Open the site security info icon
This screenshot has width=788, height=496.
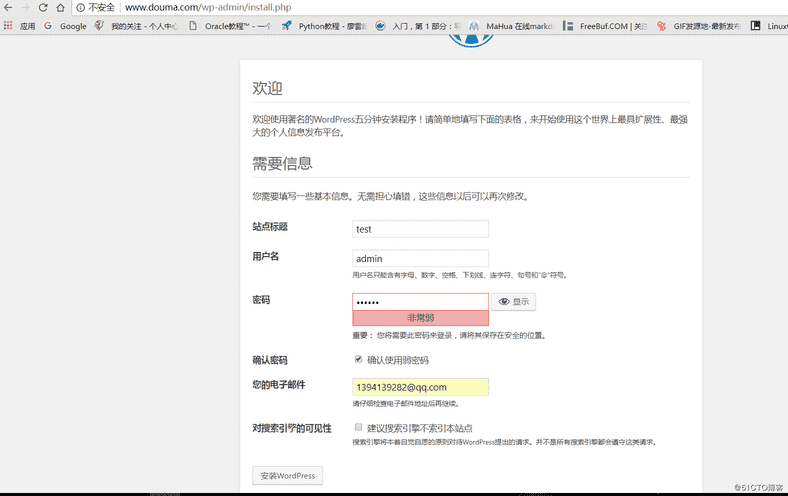click(80, 8)
